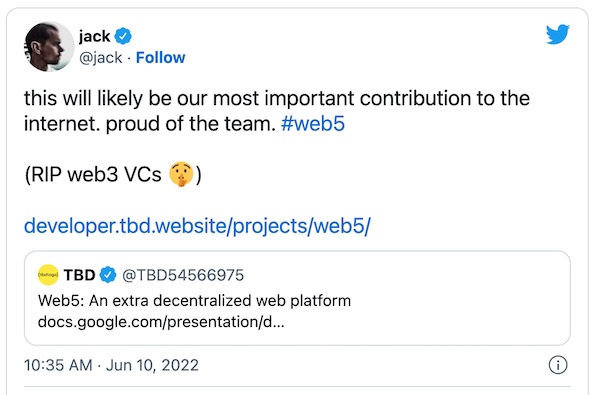Open the quoted Web5 tweet text
The image size is (600, 395).
[x=194, y=301]
